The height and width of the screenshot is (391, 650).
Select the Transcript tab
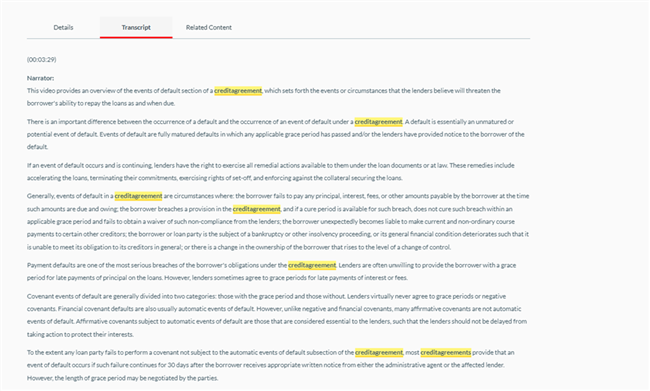[136, 27]
